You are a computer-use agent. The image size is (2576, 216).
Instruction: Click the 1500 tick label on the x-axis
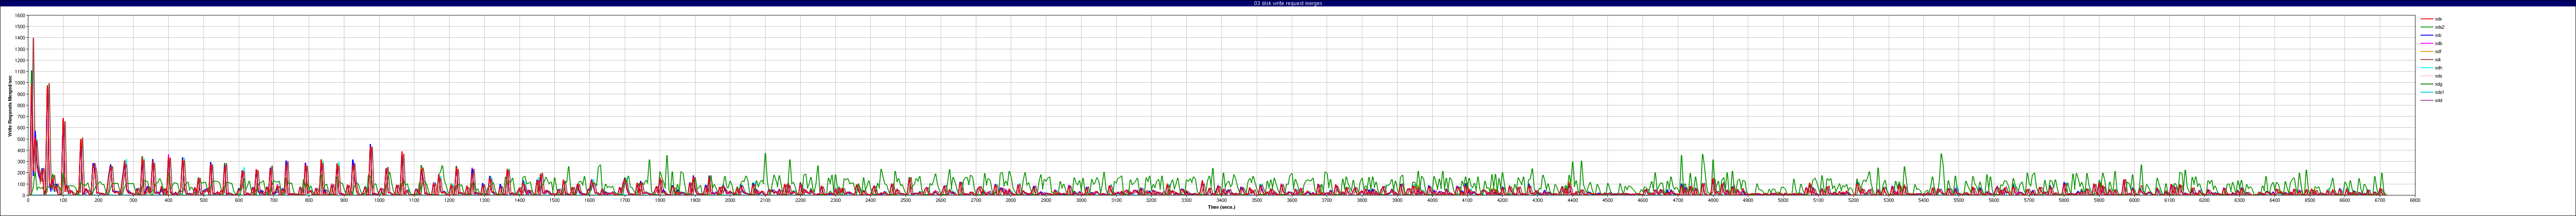pyautogui.click(x=555, y=201)
